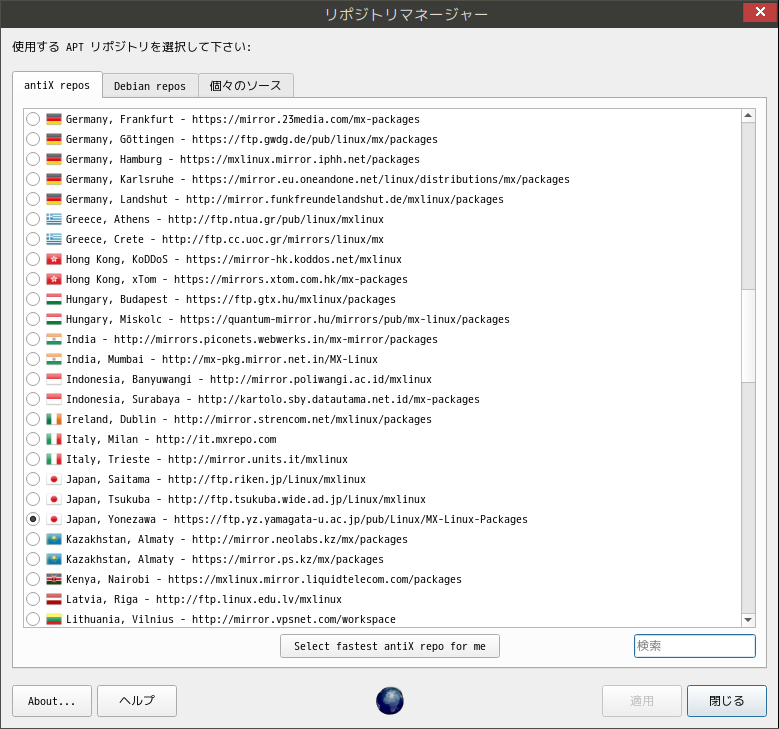Click the 適用 apply button
Image resolution: width=779 pixels, height=729 pixels.
point(641,701)
